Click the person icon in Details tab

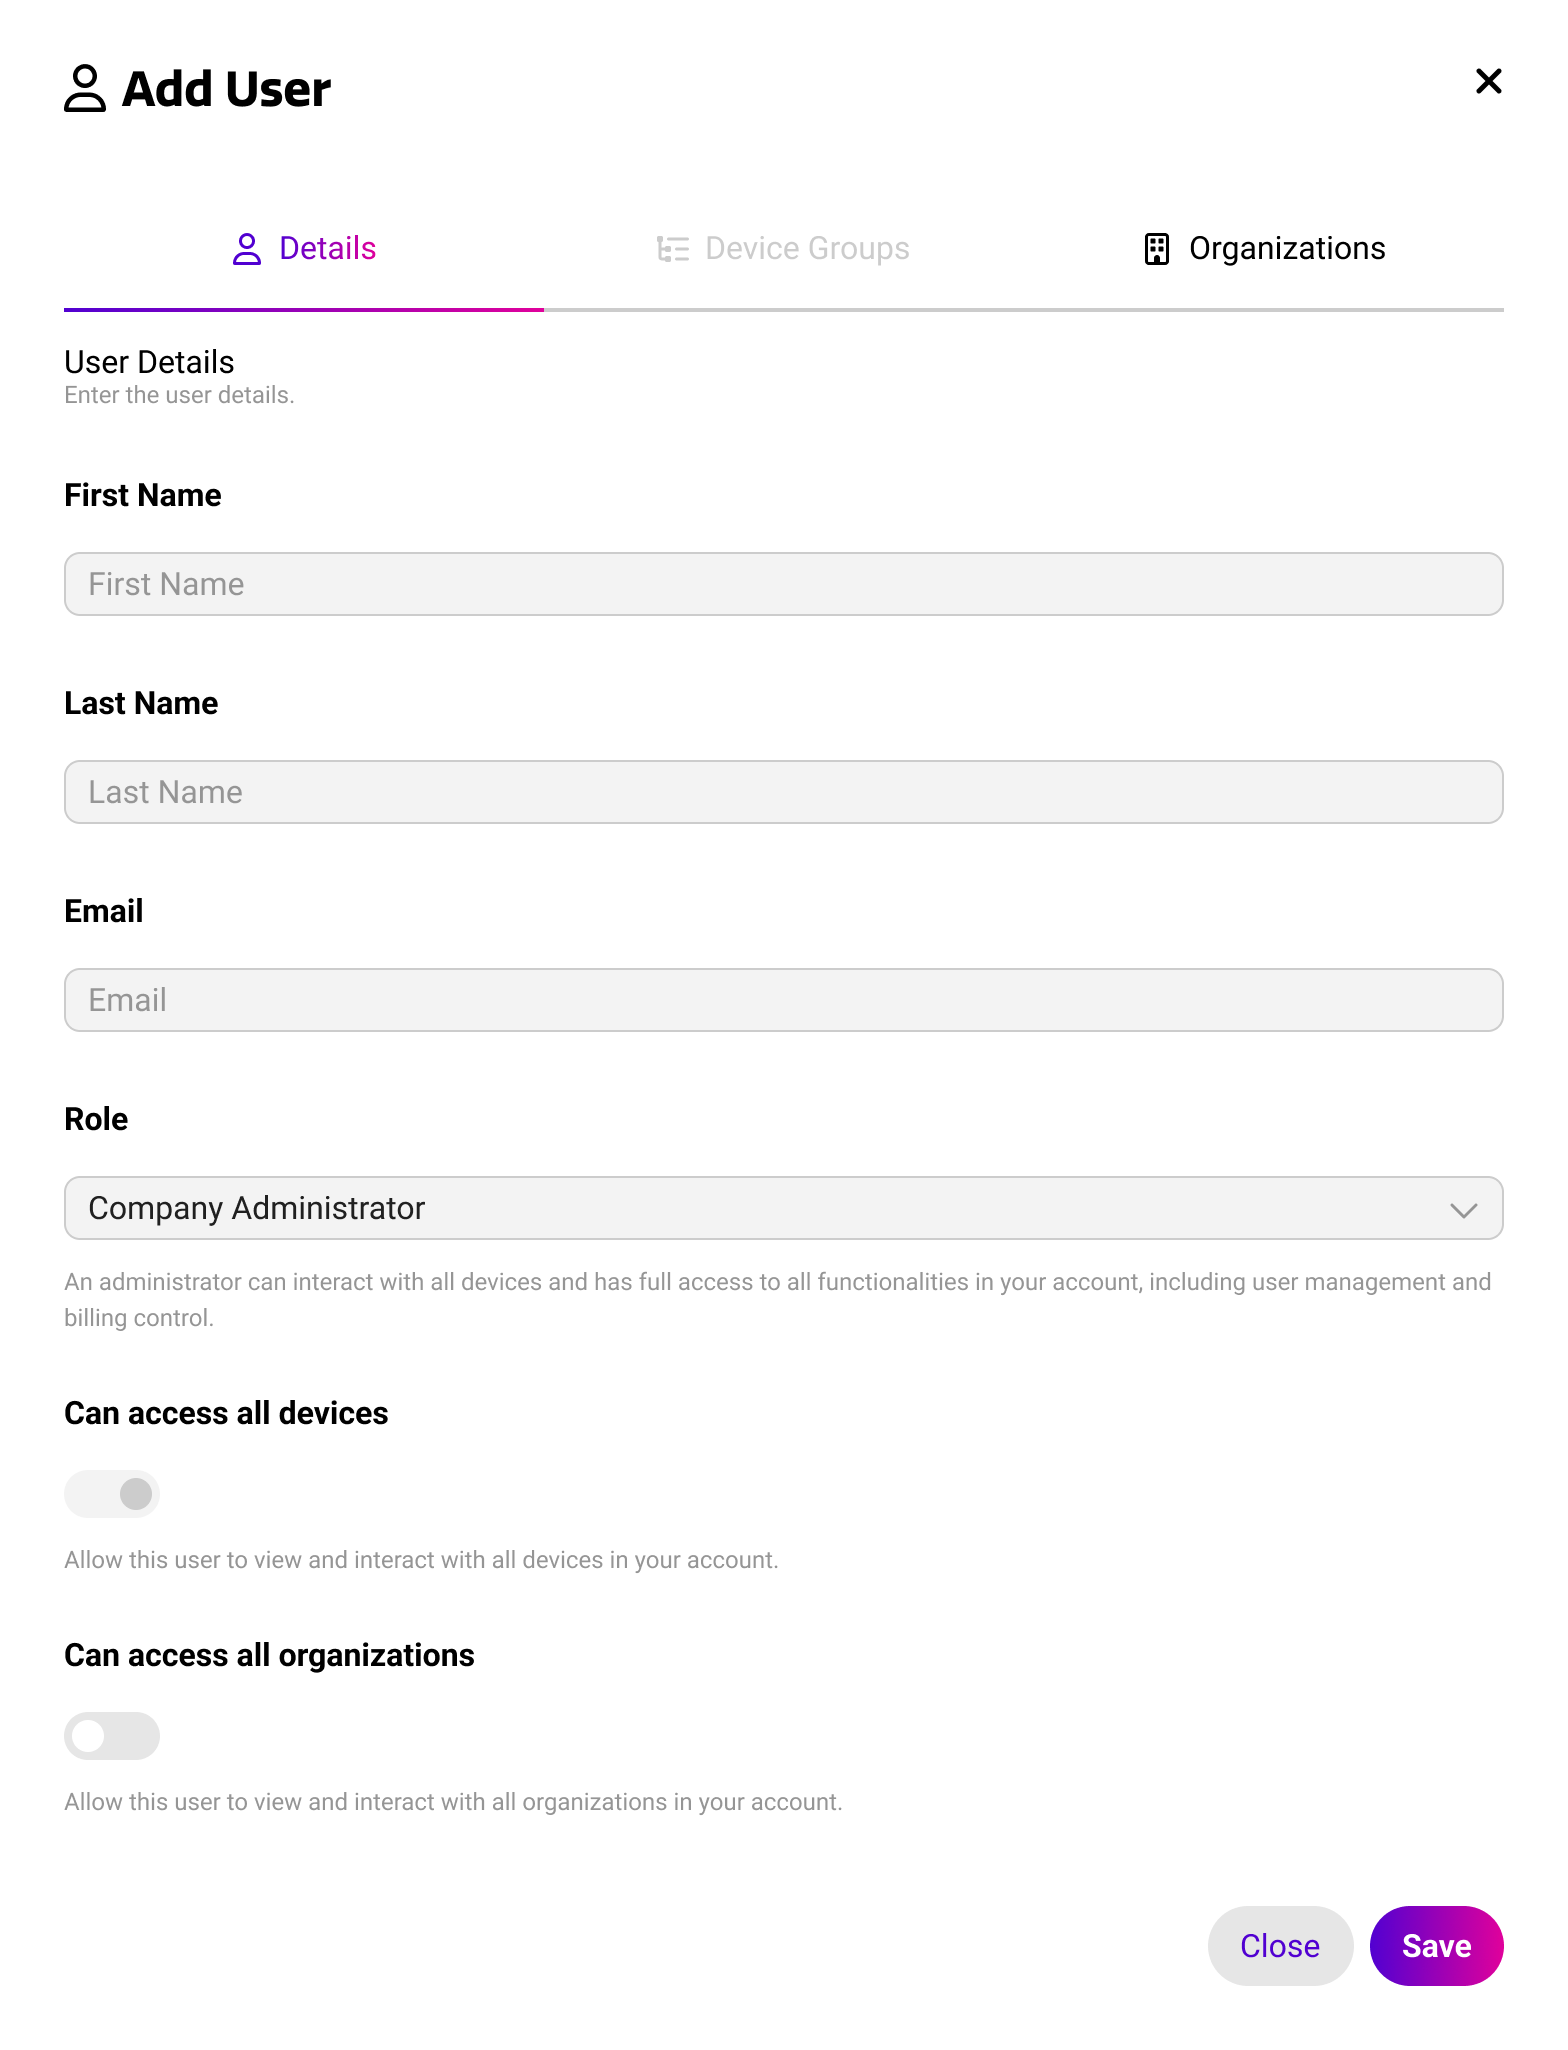coord(246,249)
